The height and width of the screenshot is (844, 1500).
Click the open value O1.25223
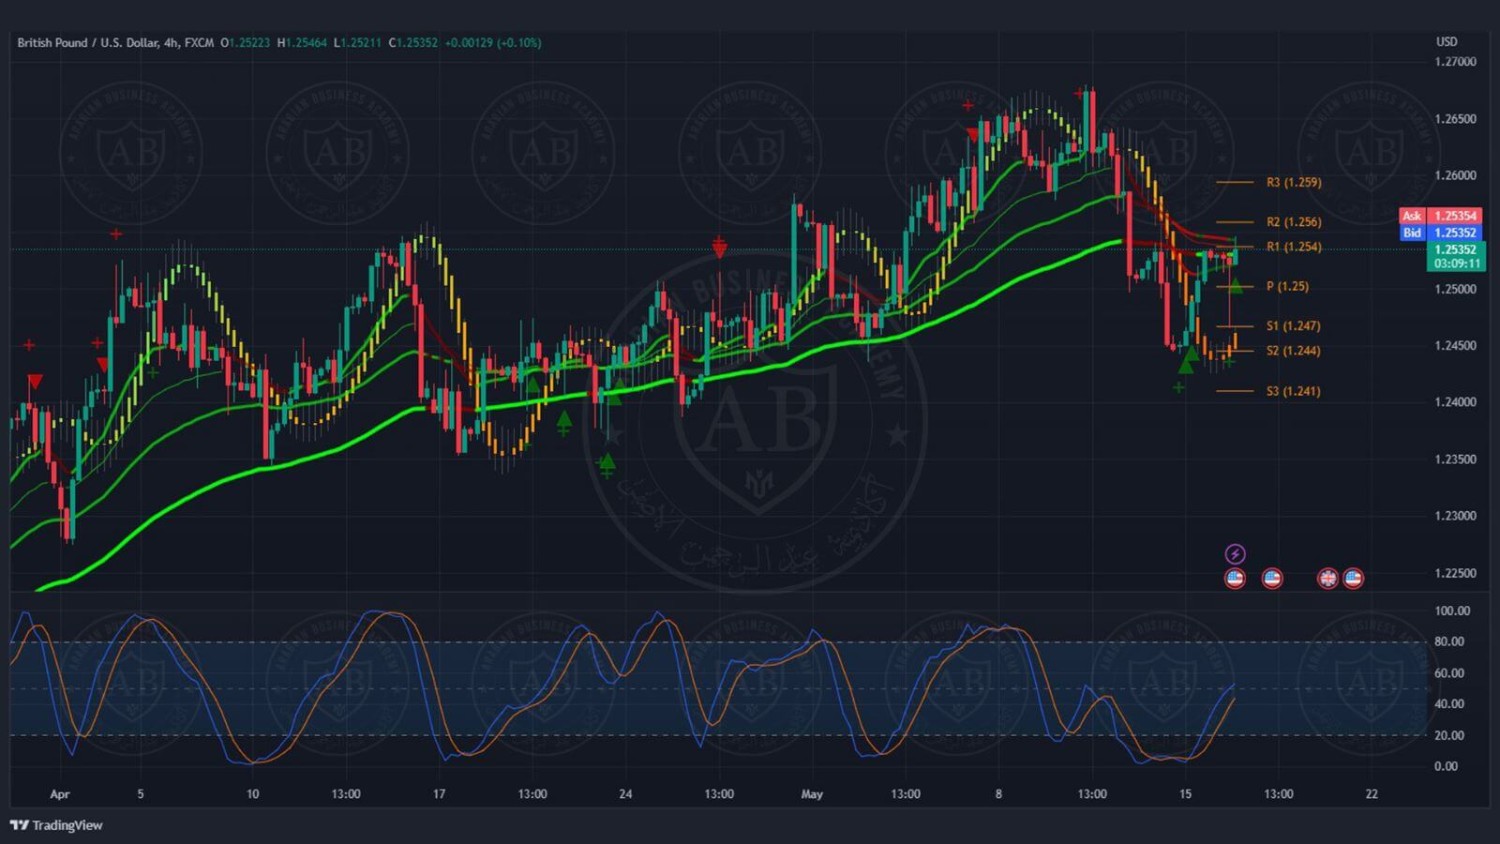pyautogui.click(x=245, y=43)
